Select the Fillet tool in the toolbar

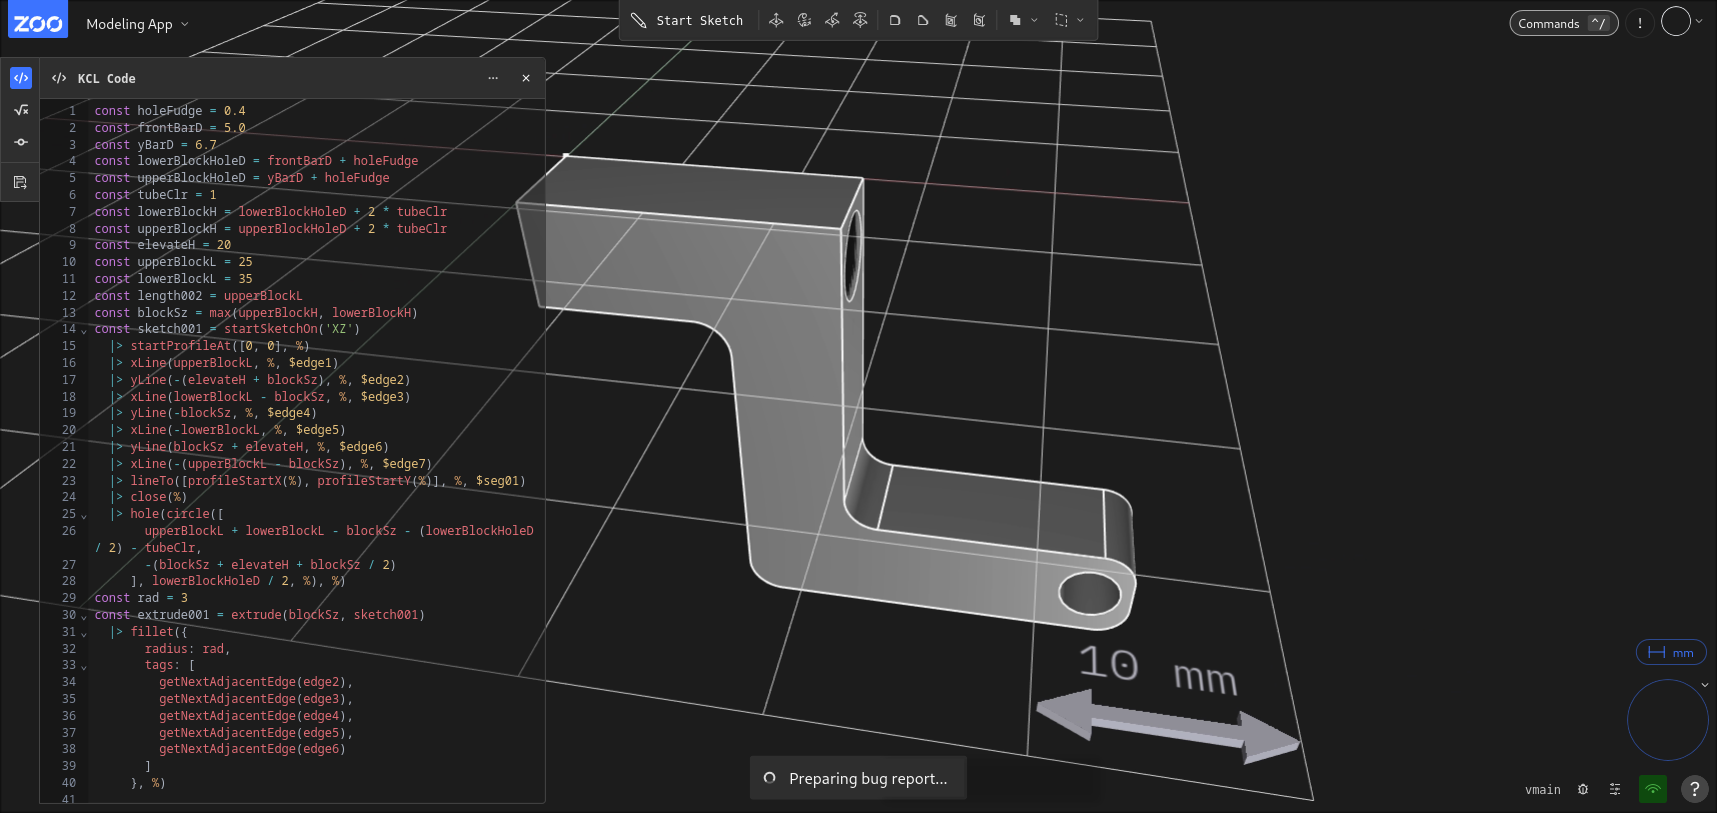(895, 20)
